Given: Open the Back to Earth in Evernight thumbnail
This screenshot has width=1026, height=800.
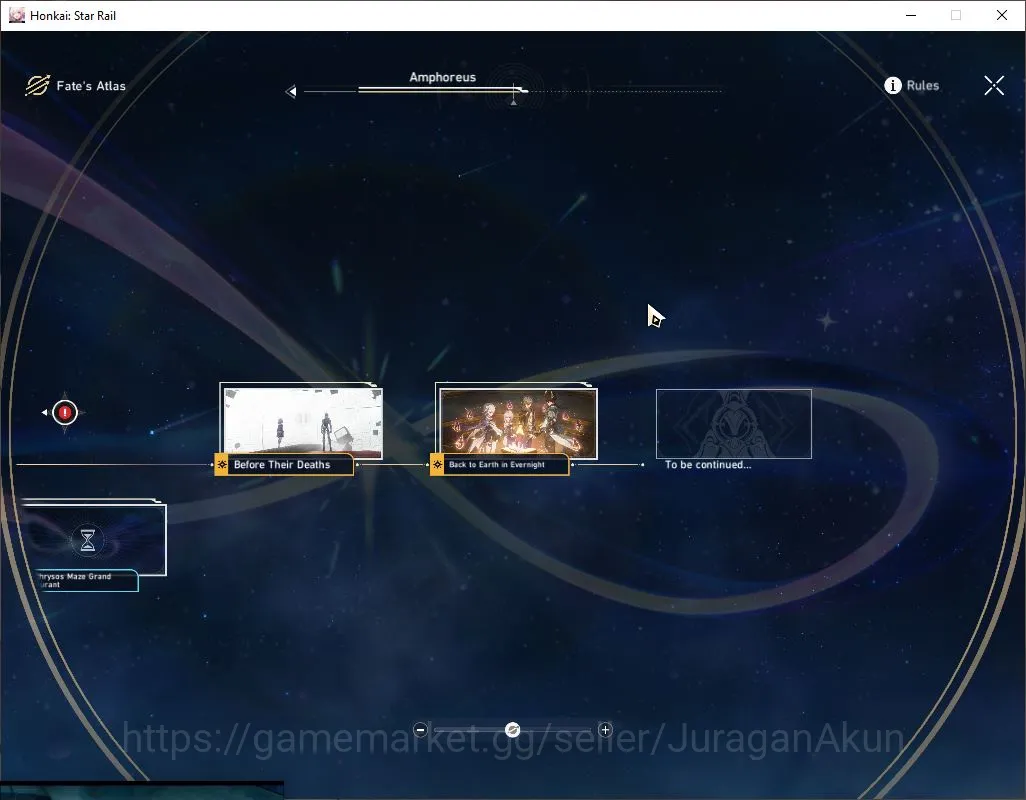Looking at the screenshot, I should [x=518, y=422].
